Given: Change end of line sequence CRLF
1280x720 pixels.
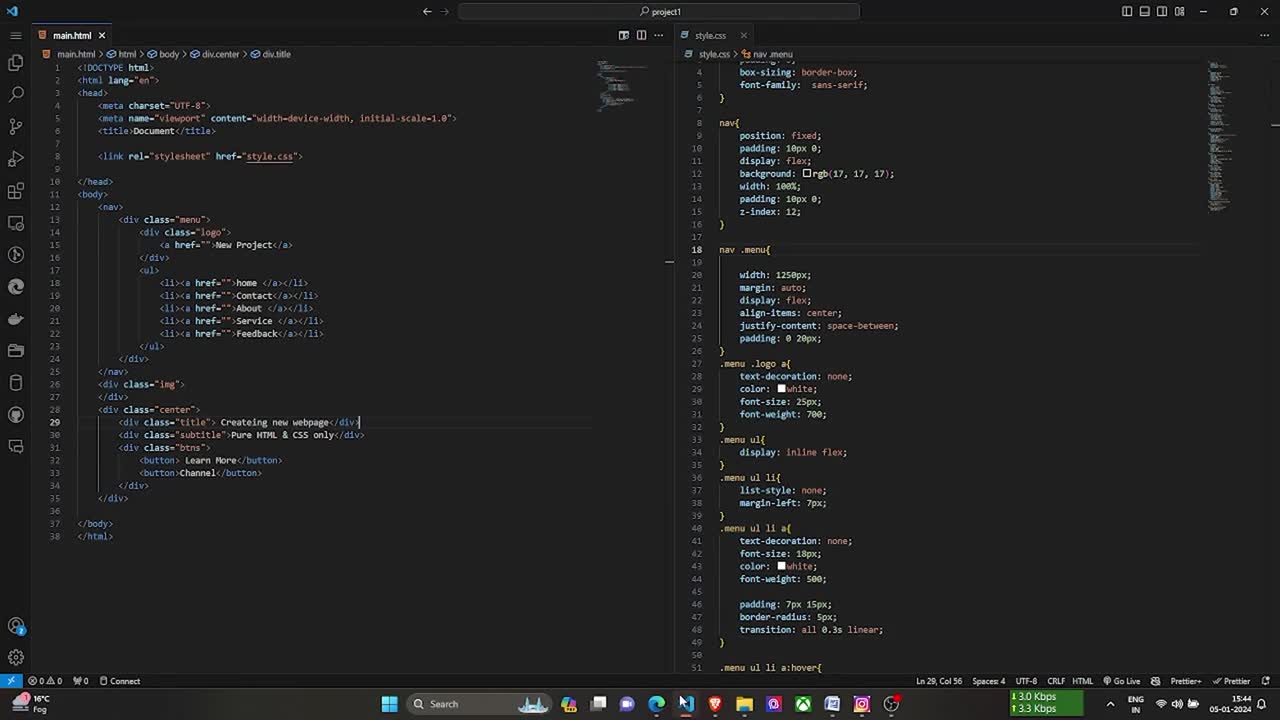Looking at the screenshot, I should [1056, 681].
